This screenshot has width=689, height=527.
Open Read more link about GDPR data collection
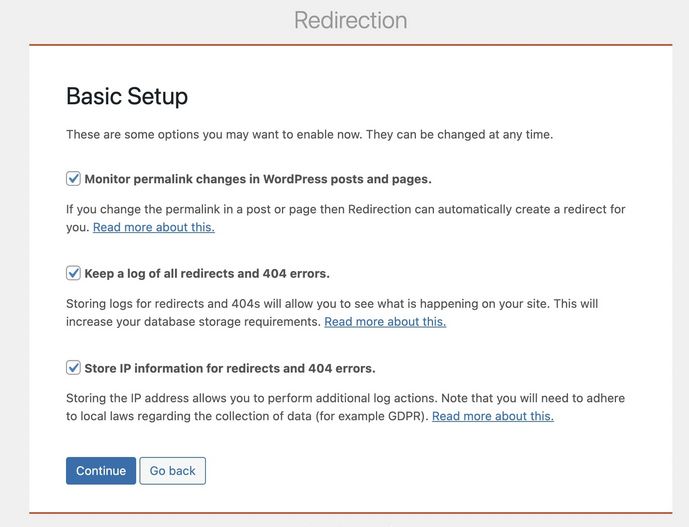493,416
